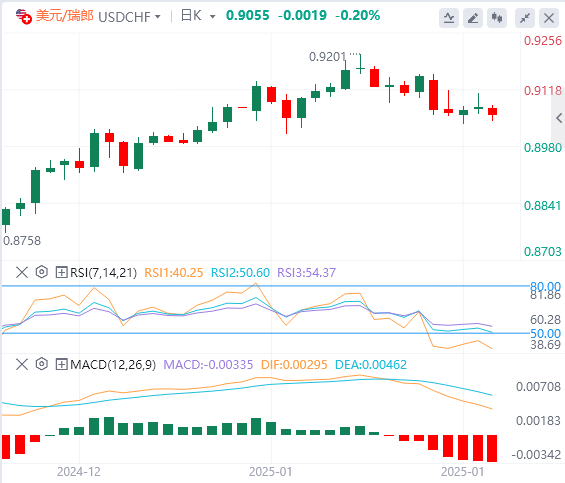This screenshot has width=565, height=483.
Task: Toggle the plus box beside RSI(7,14,21)
Action: (x=62, y=272)
